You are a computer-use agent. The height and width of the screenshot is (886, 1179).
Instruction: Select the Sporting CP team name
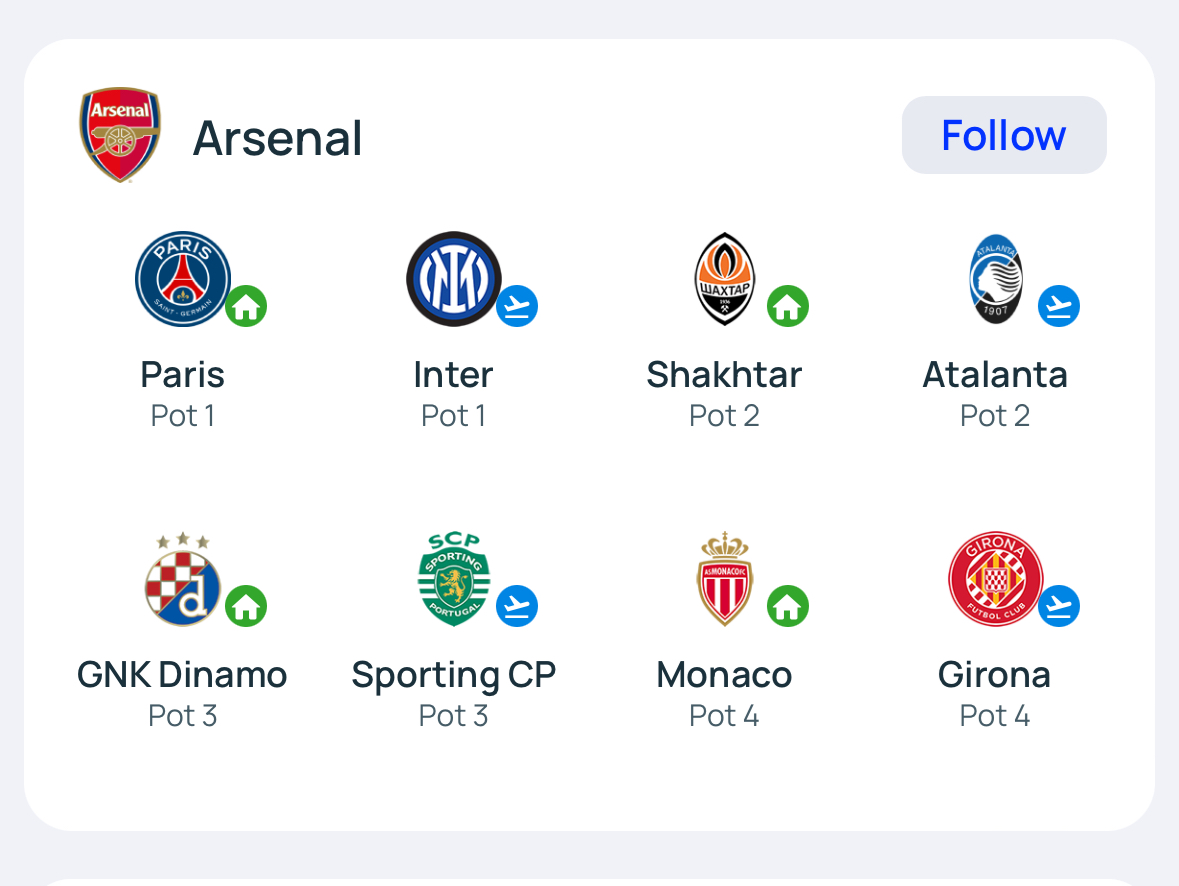[x=453, y=675]
